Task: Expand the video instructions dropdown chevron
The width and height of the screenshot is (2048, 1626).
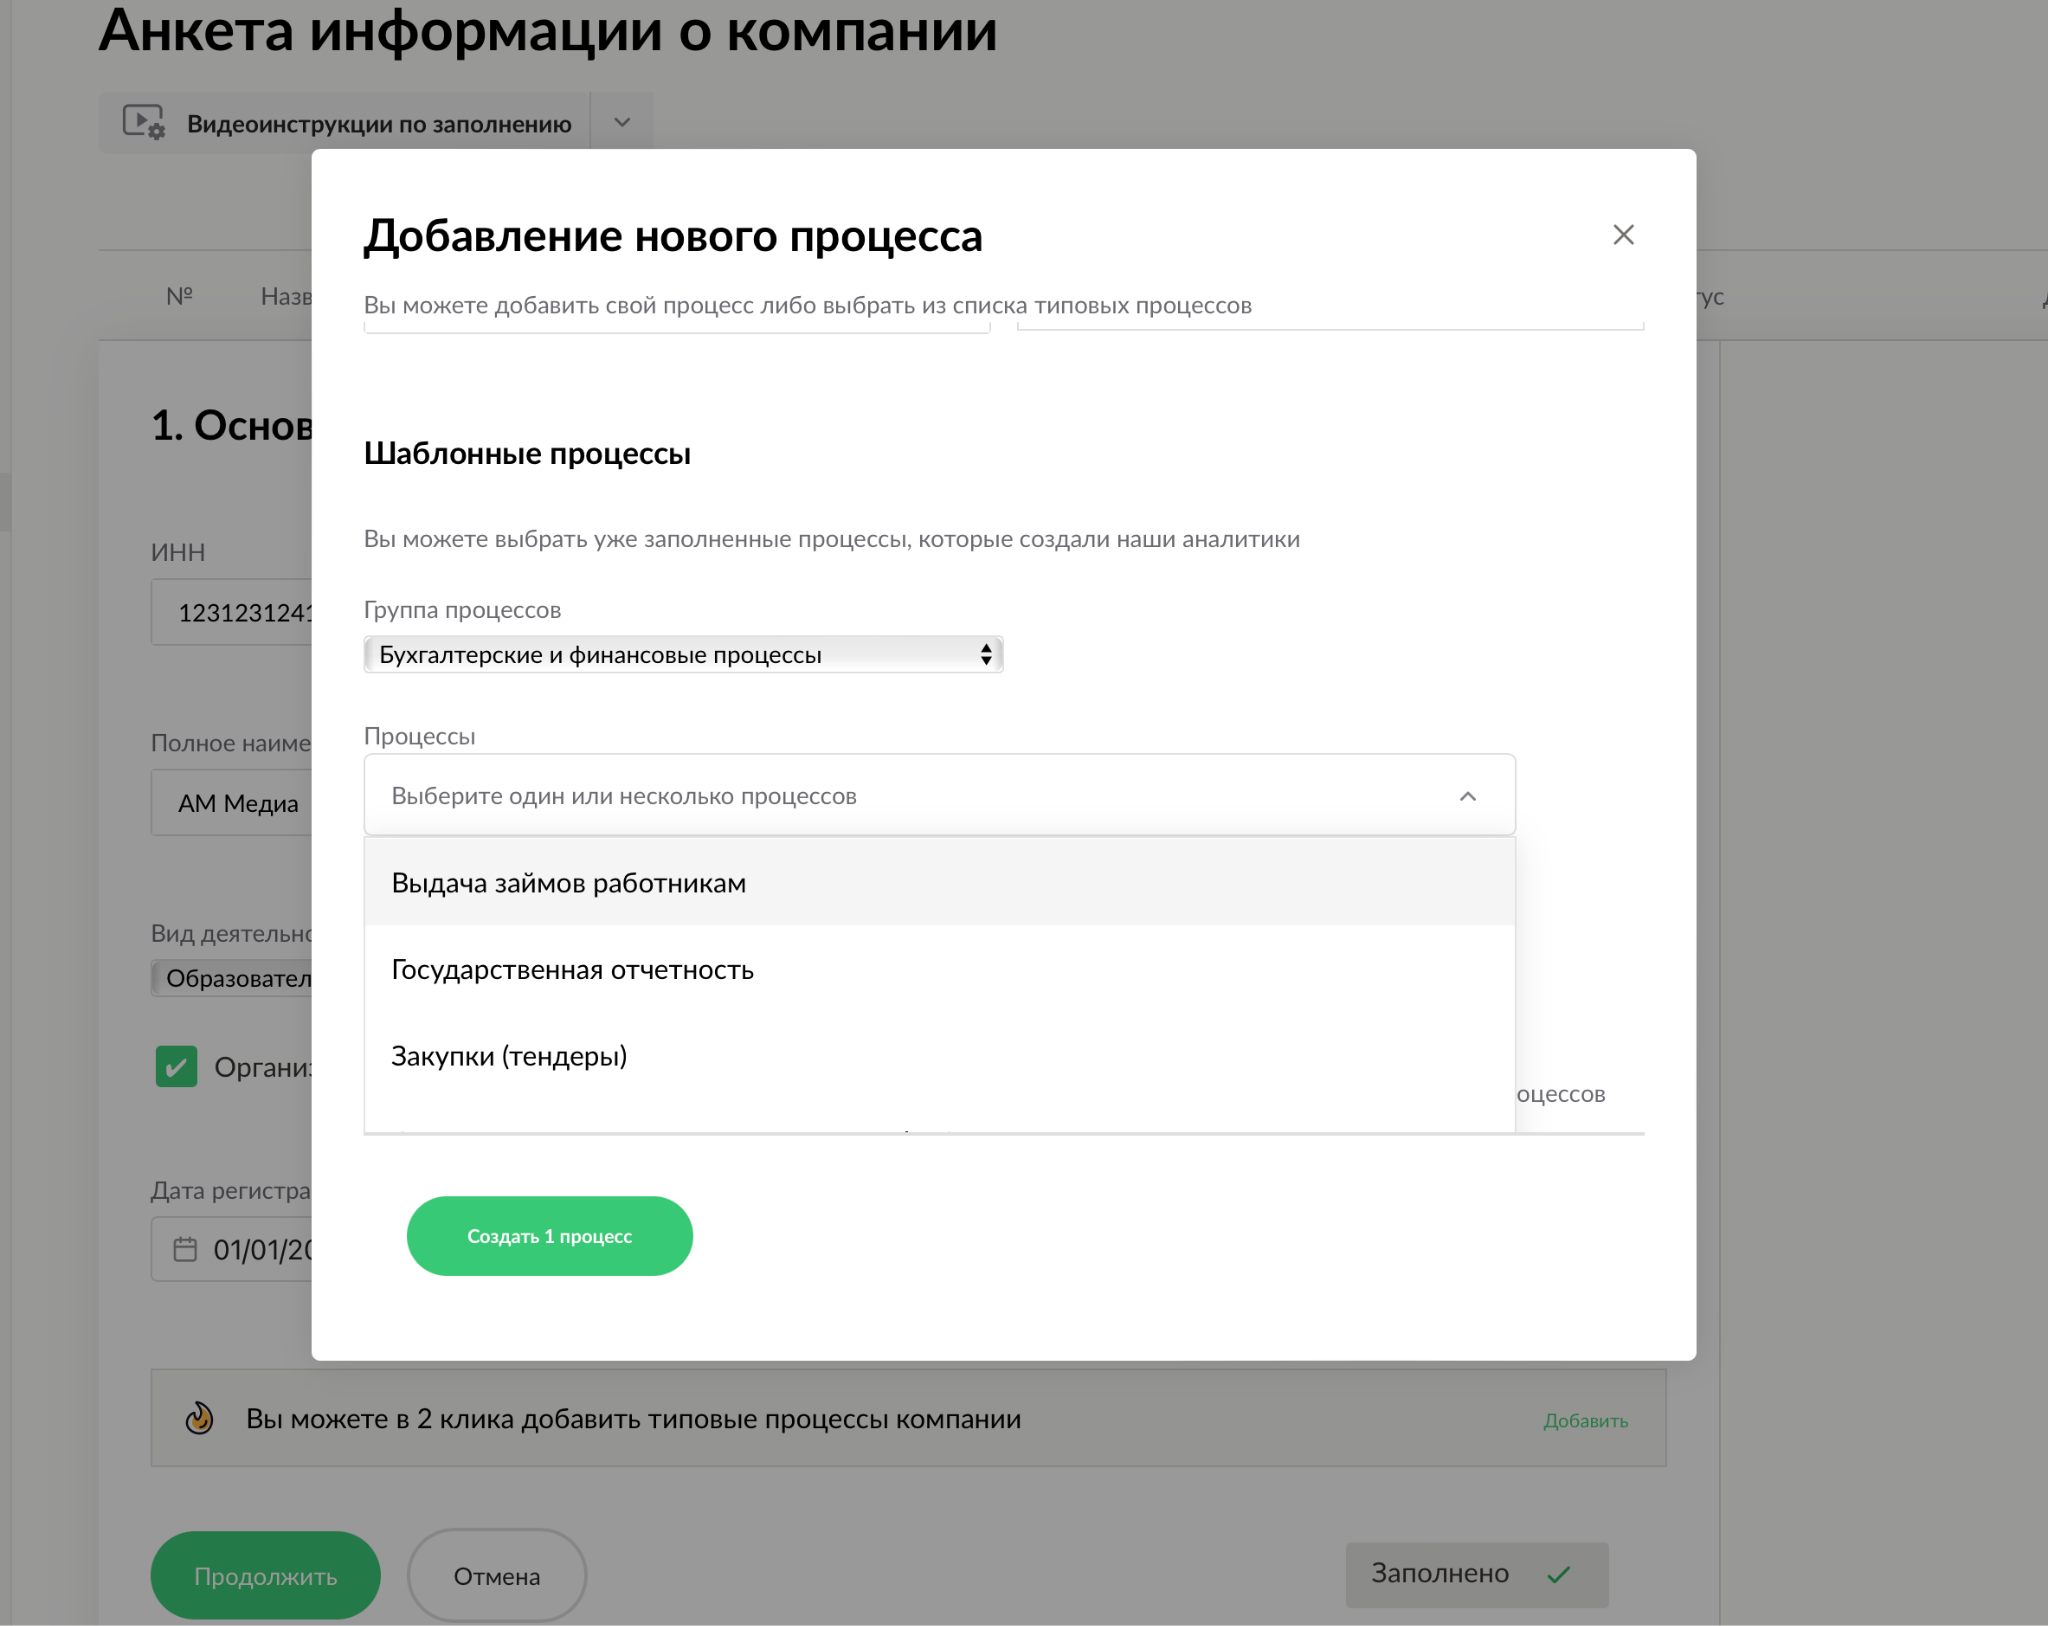Action: [622, 122]
